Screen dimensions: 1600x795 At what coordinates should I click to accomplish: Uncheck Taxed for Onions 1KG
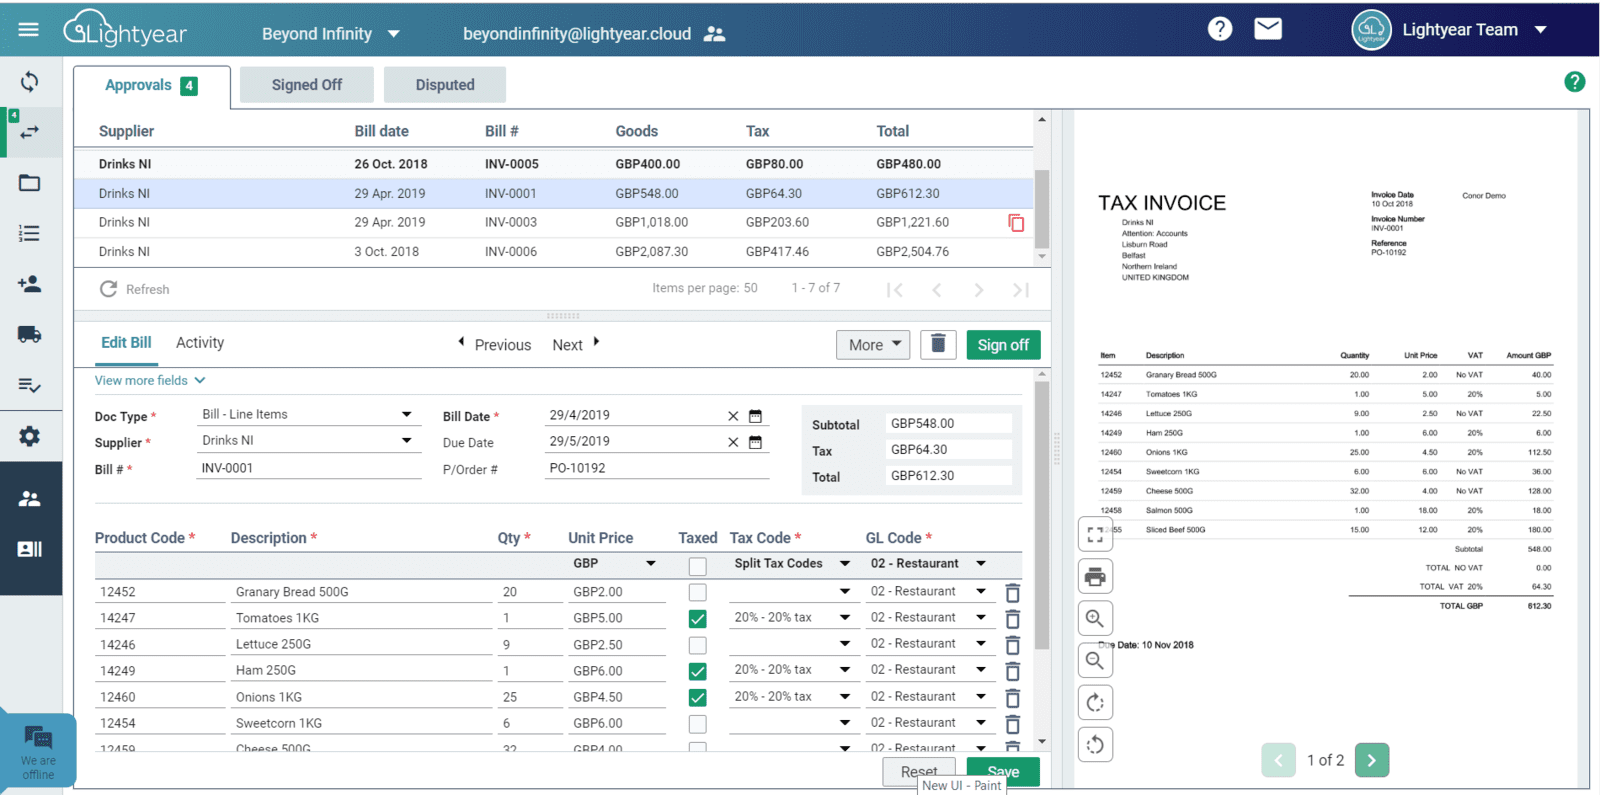point(698,697)
